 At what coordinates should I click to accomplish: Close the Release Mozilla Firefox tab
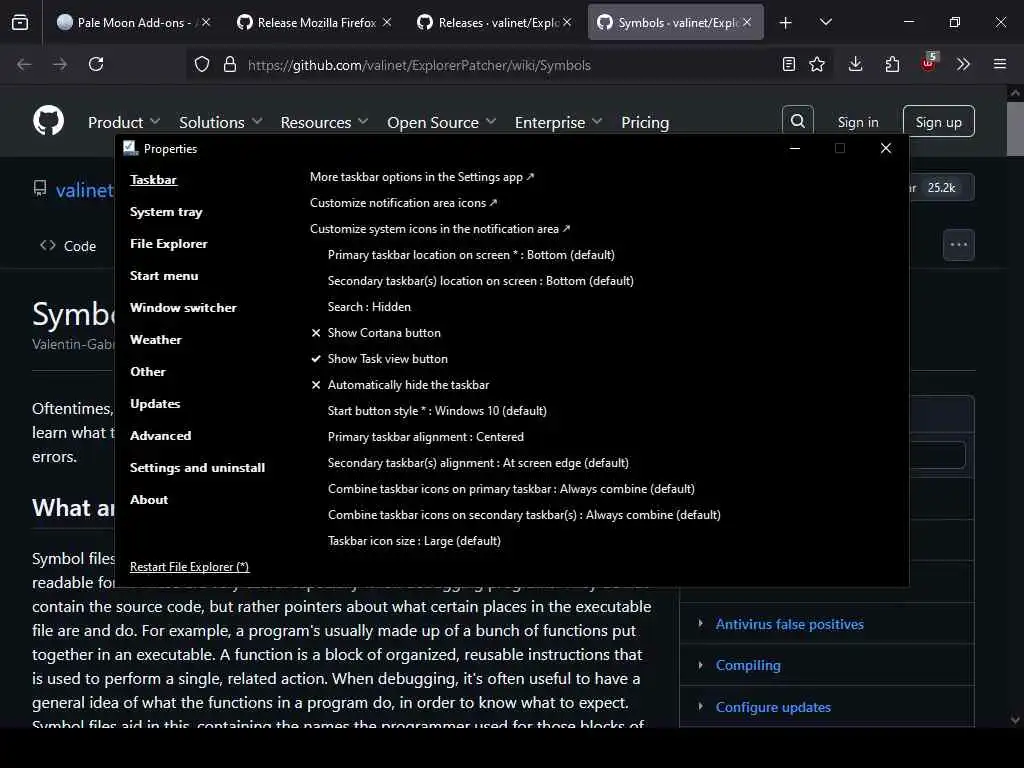coord(387,22)
